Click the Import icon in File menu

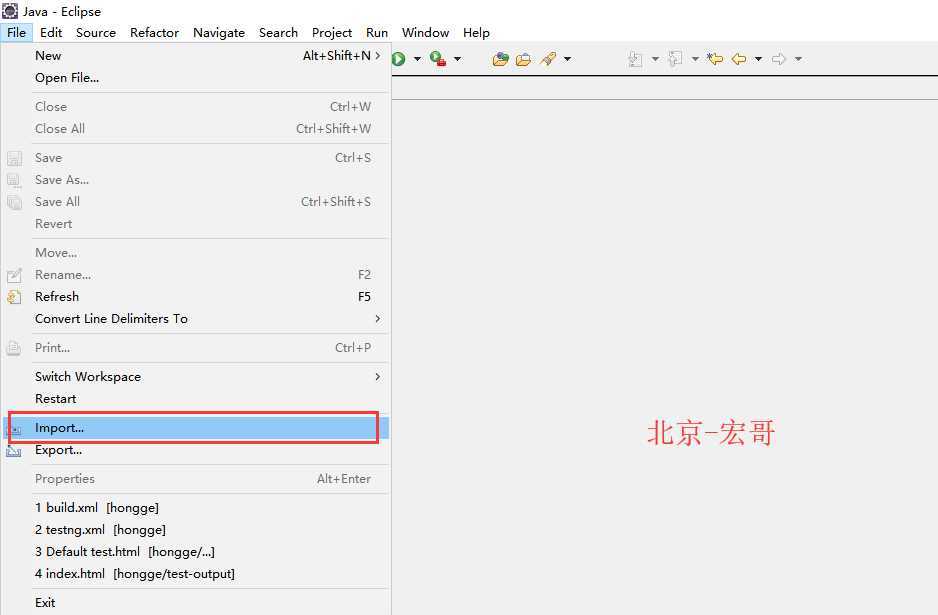pyautogui.click(x=14, y=429)
